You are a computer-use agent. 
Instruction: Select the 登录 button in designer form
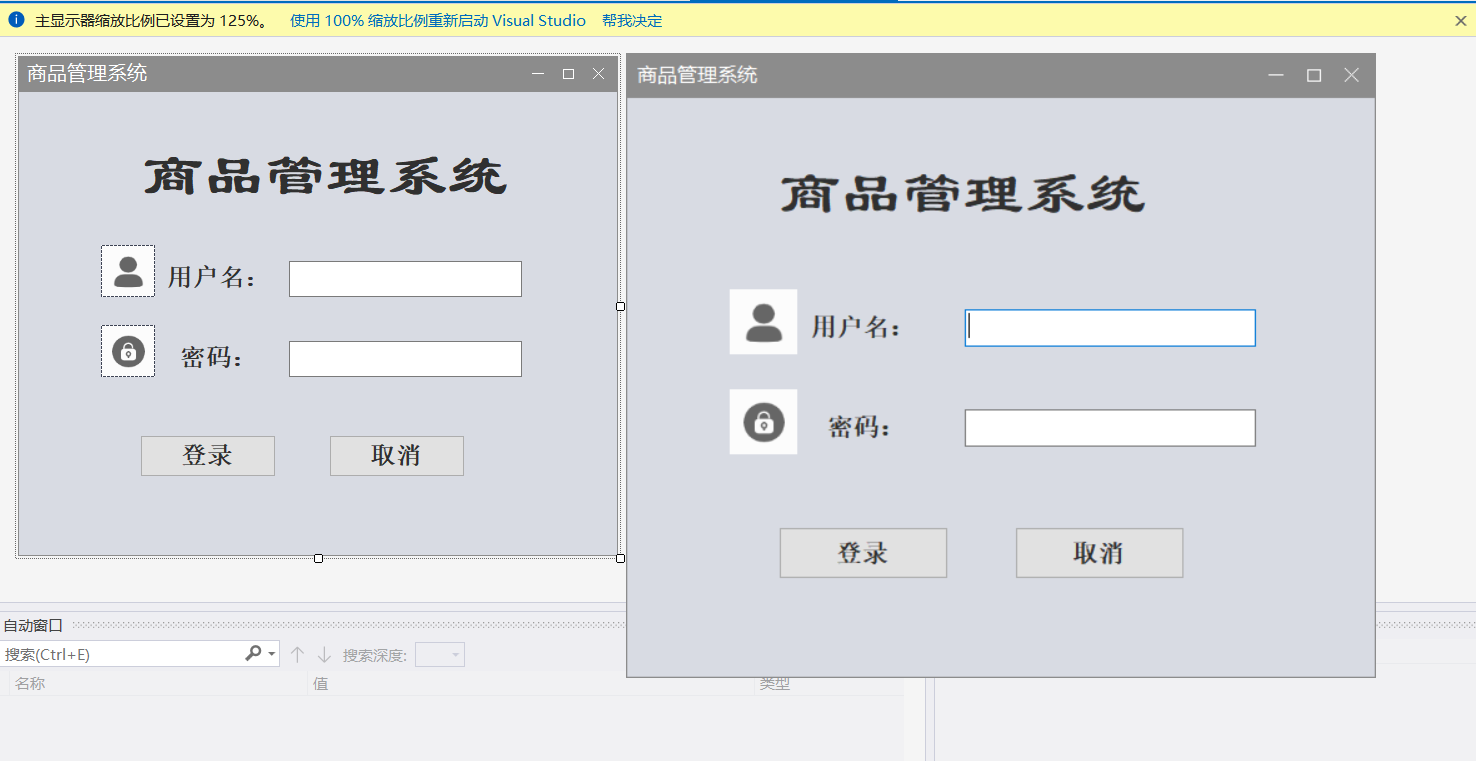point(208,456)
